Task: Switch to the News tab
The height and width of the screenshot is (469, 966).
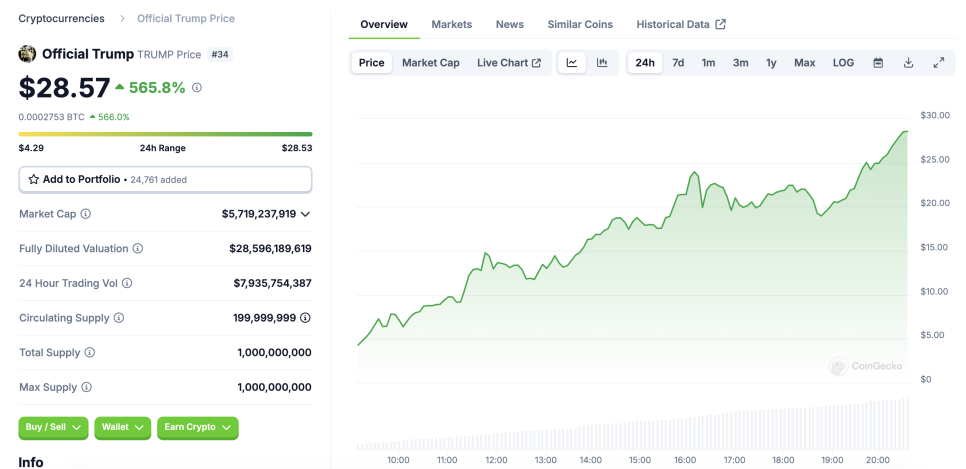Action: click(509, 25)
